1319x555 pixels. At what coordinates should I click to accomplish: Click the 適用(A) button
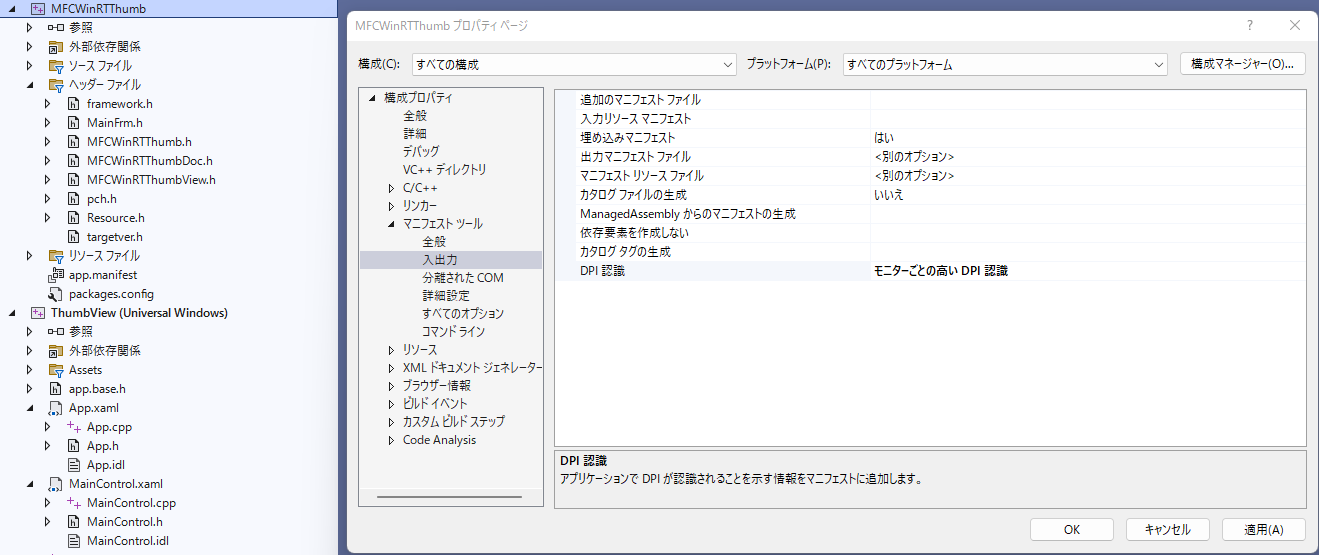(1263, 529)
